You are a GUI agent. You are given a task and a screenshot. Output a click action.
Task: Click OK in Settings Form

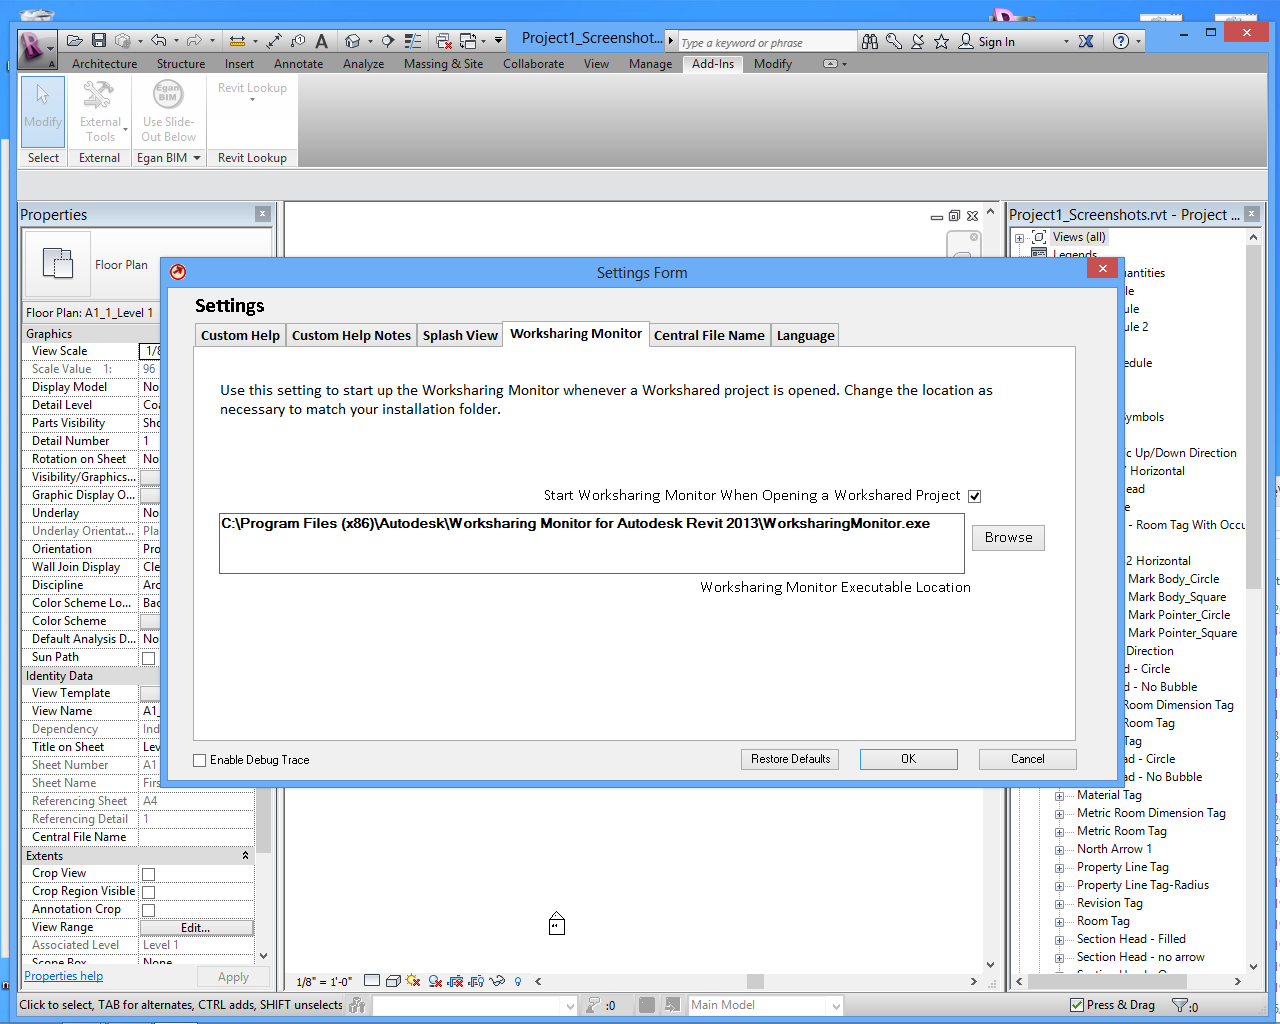pos(908,760)
